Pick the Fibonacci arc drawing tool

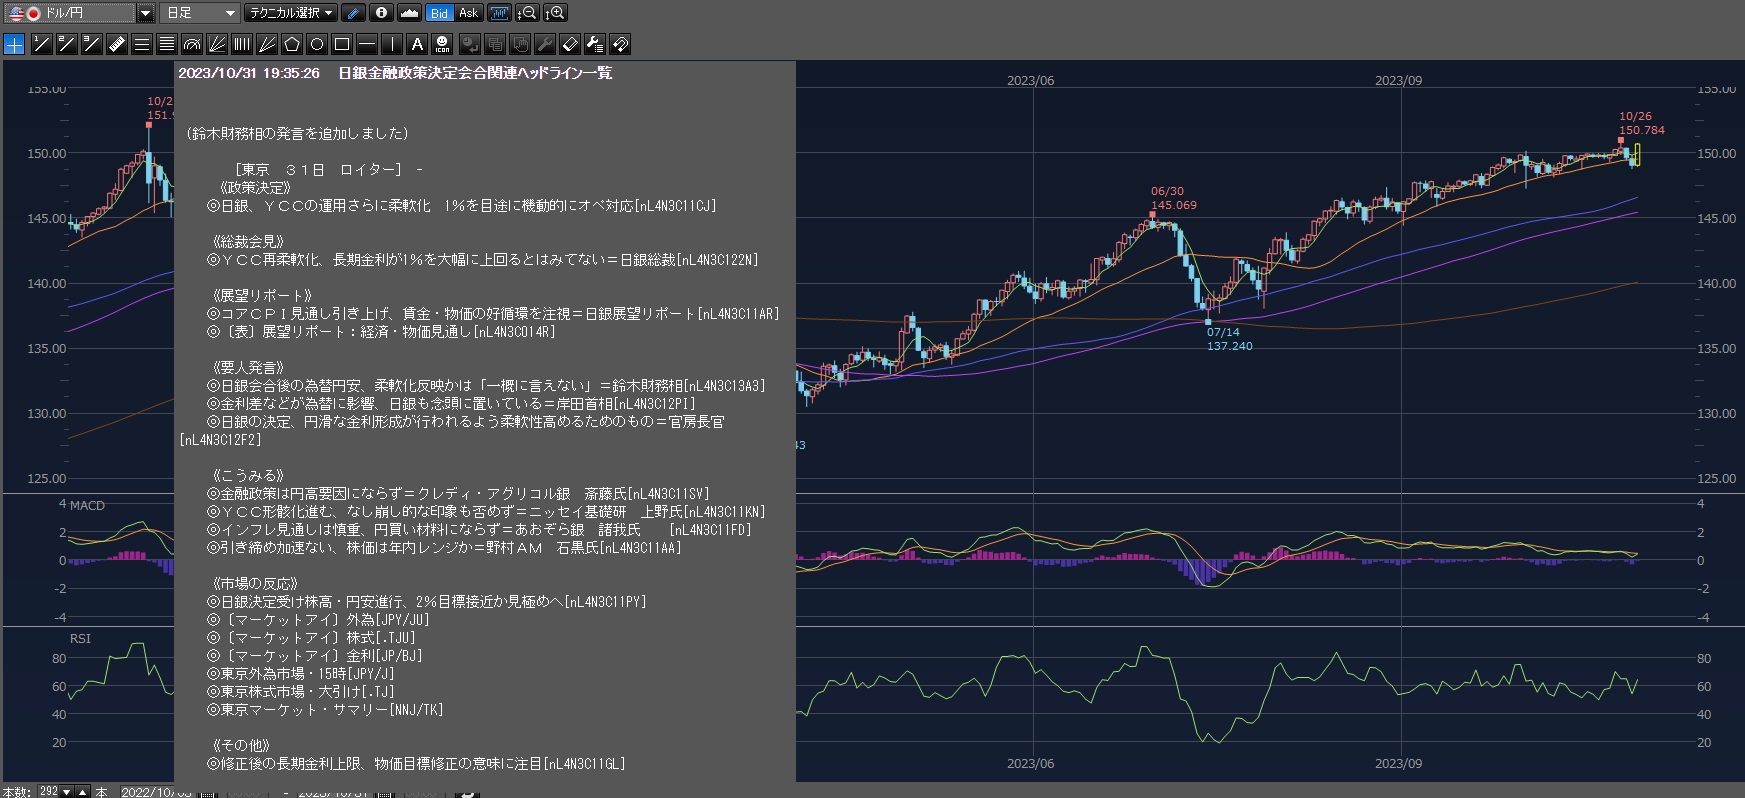(192, 44)
